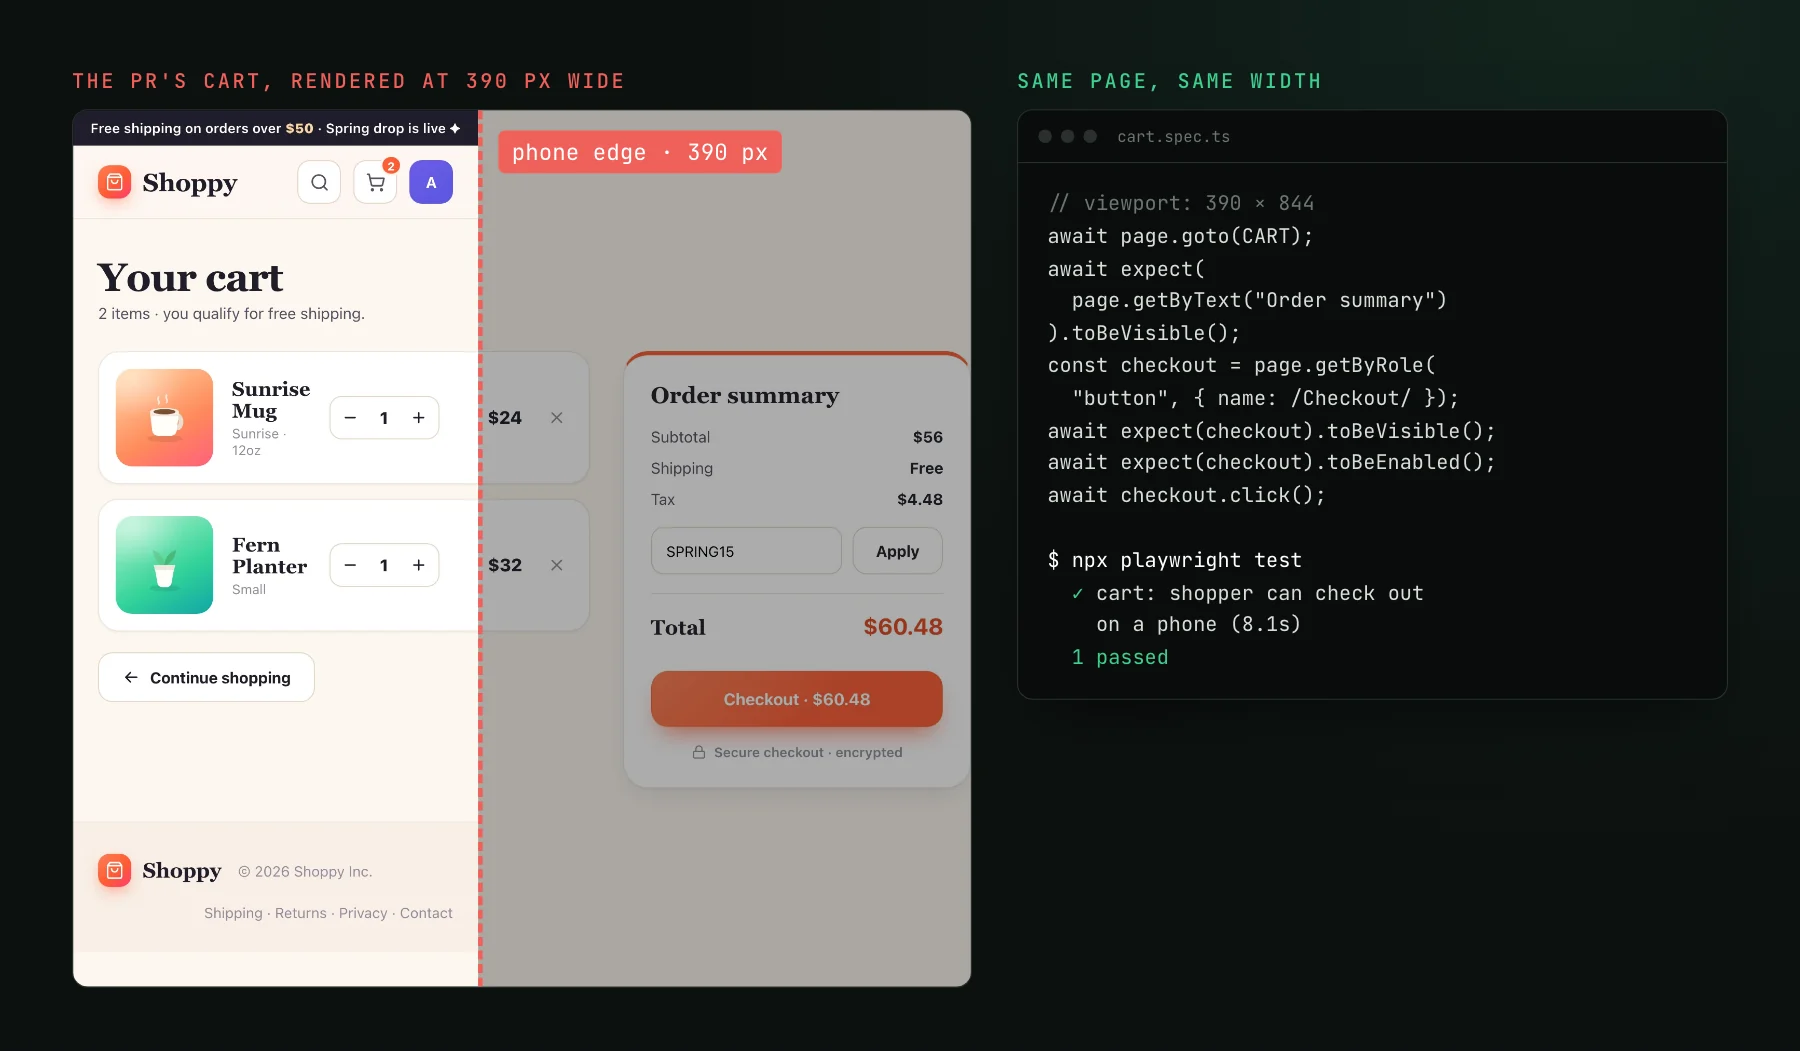Open the Contact footer link
Viewport: 1800px width, 1051px height.
tap(426, 913)
